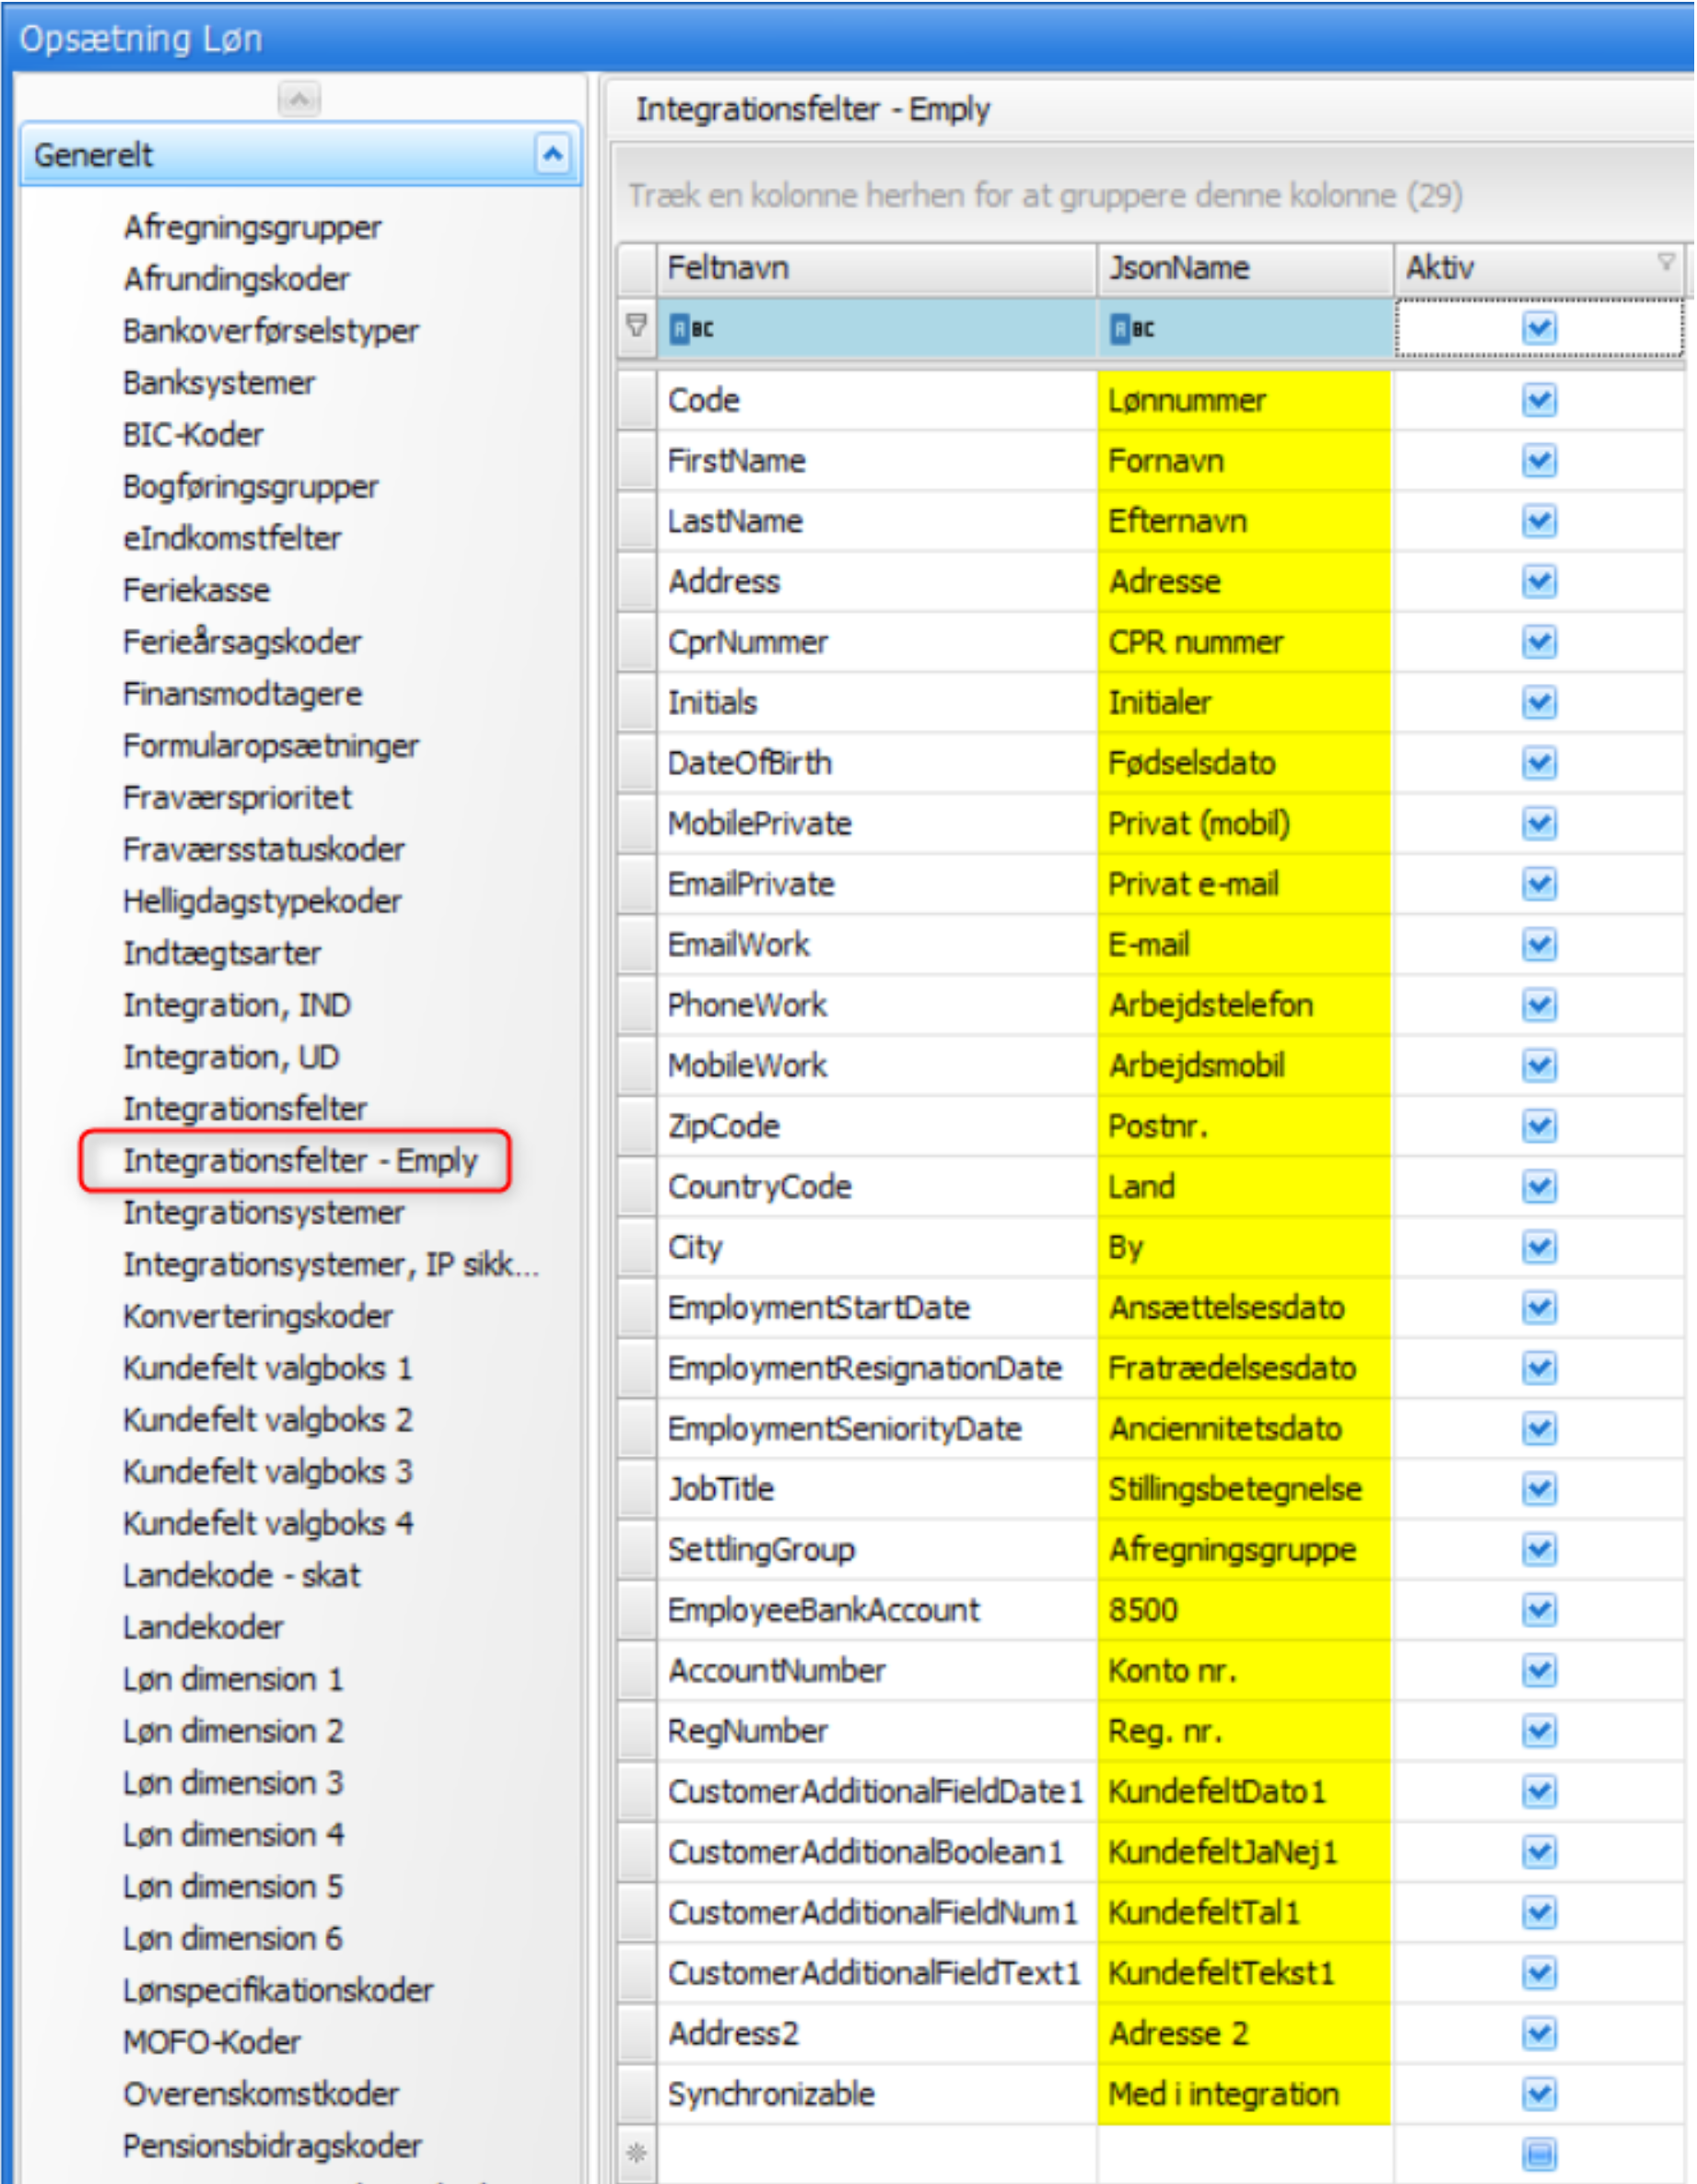Click the new row asterisk indicator
This screenshot has height=2184, width=1697.
pyautogui.click(x=636, y=2153)
